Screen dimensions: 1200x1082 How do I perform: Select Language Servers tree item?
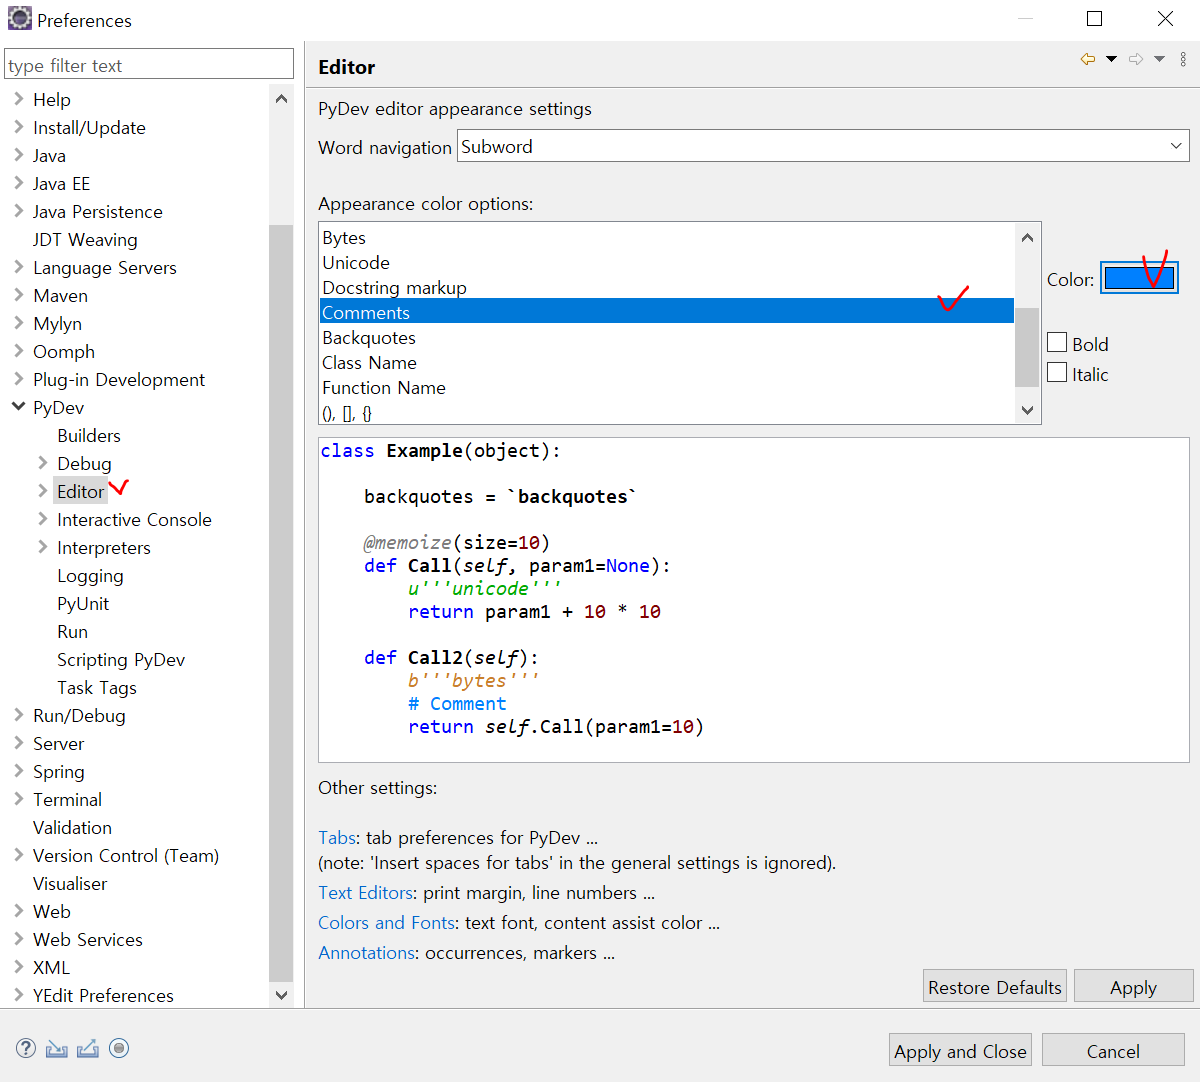[105, 267]
